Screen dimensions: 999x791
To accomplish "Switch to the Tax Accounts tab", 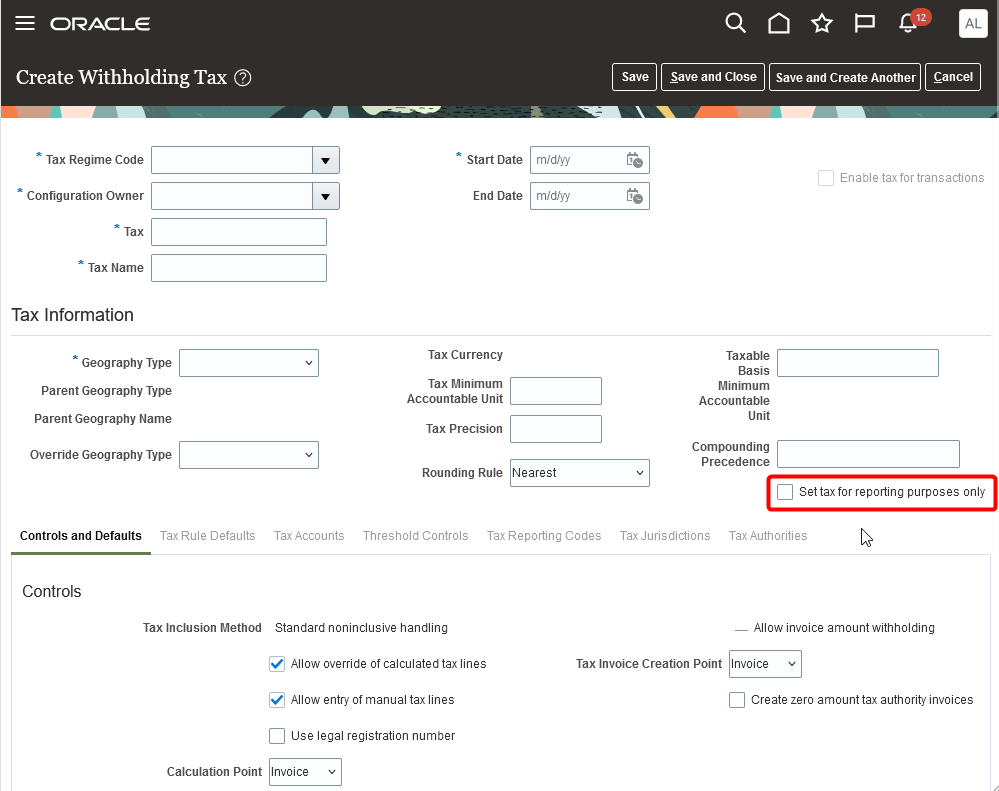I will (309, 536).
